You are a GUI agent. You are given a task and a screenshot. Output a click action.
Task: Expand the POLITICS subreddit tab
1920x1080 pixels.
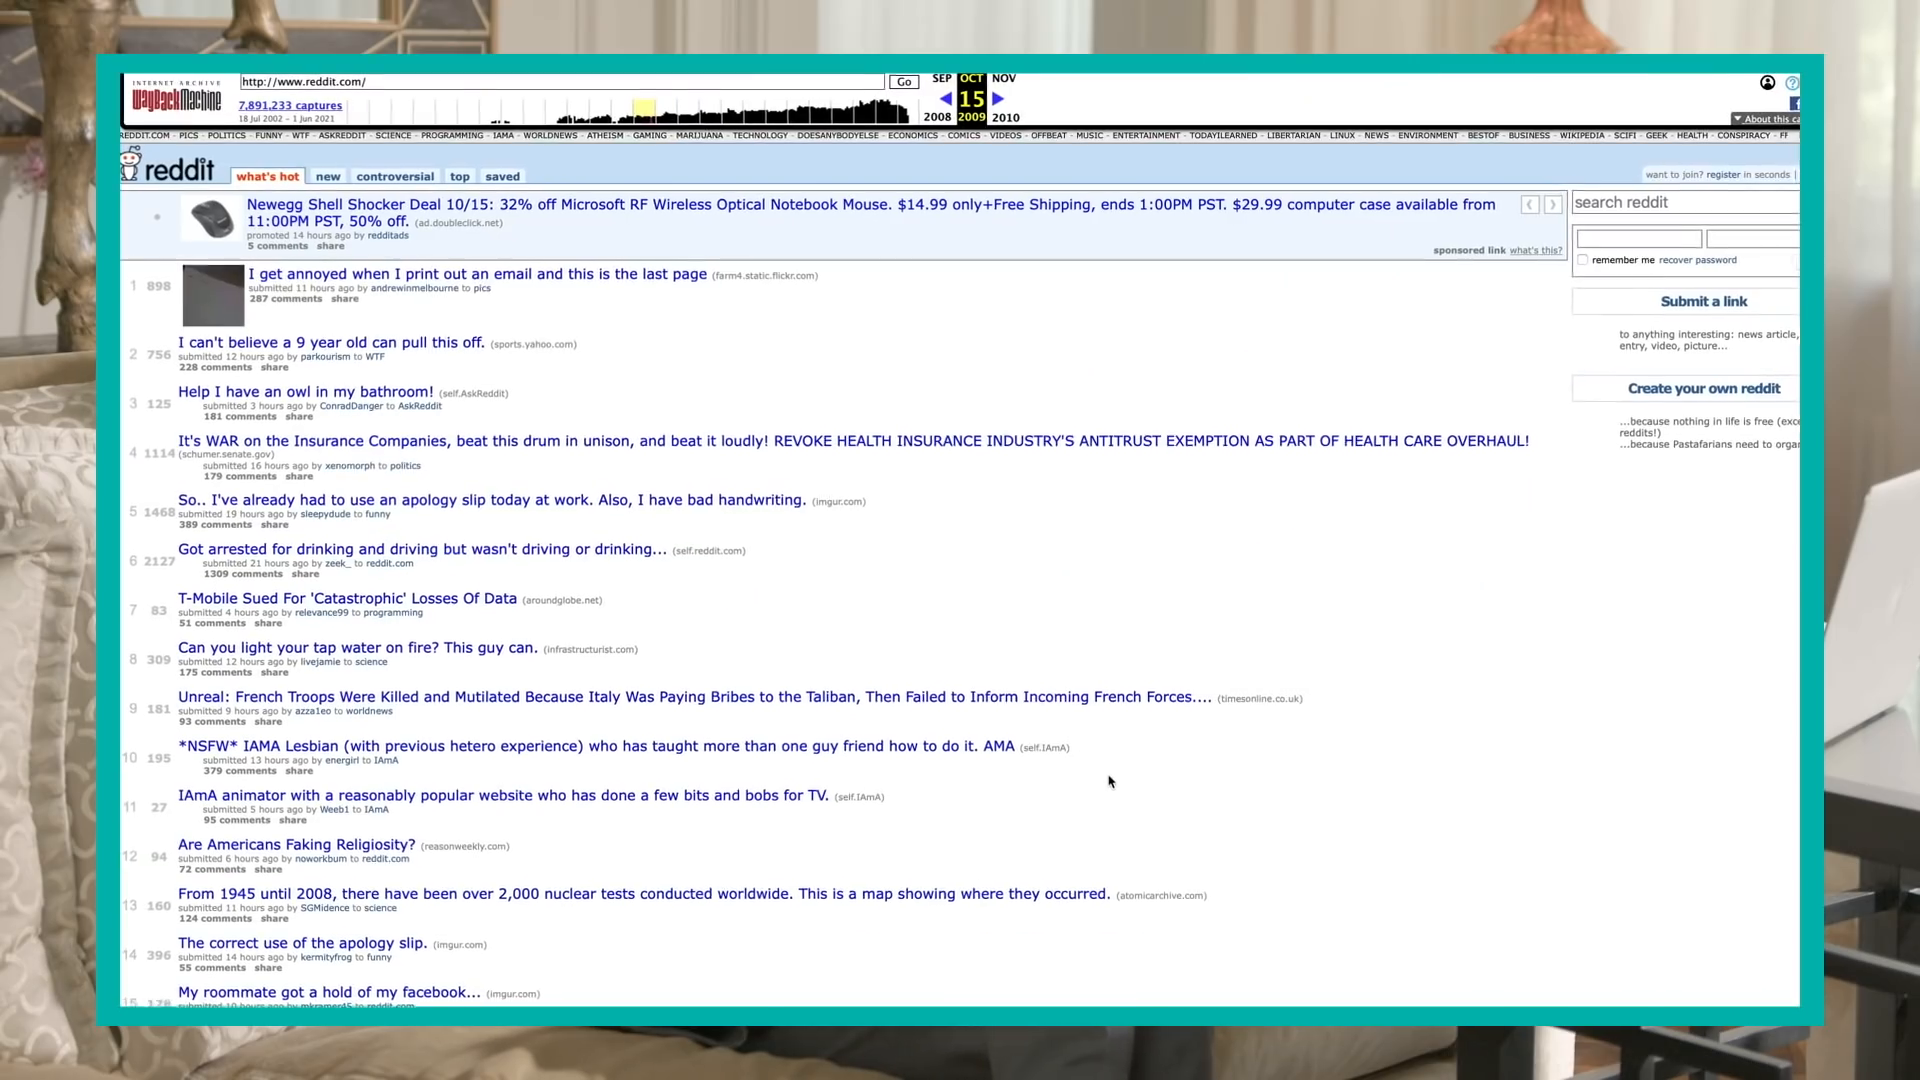pos(225,135)
